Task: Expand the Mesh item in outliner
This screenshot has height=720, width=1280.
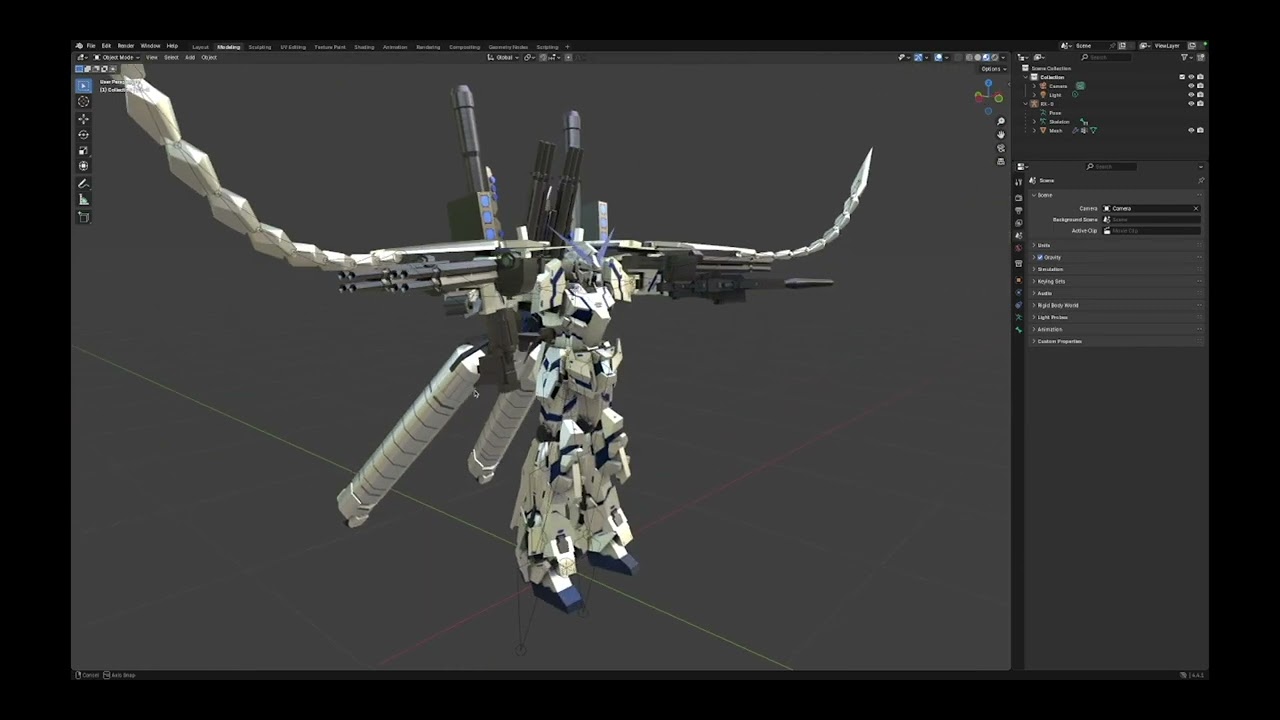Action: (1034, 130)
